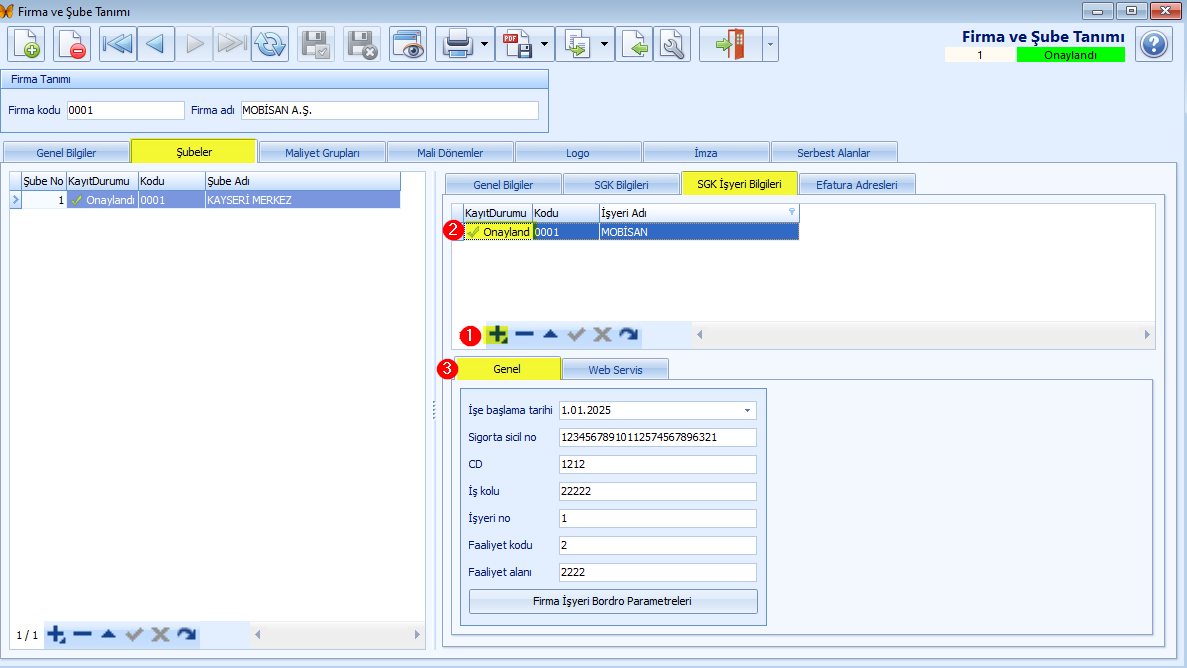Switch to the Web Servis tab
Image resolution: width=1187 pixels, height=668 pixels.
(x=615, y=370)
